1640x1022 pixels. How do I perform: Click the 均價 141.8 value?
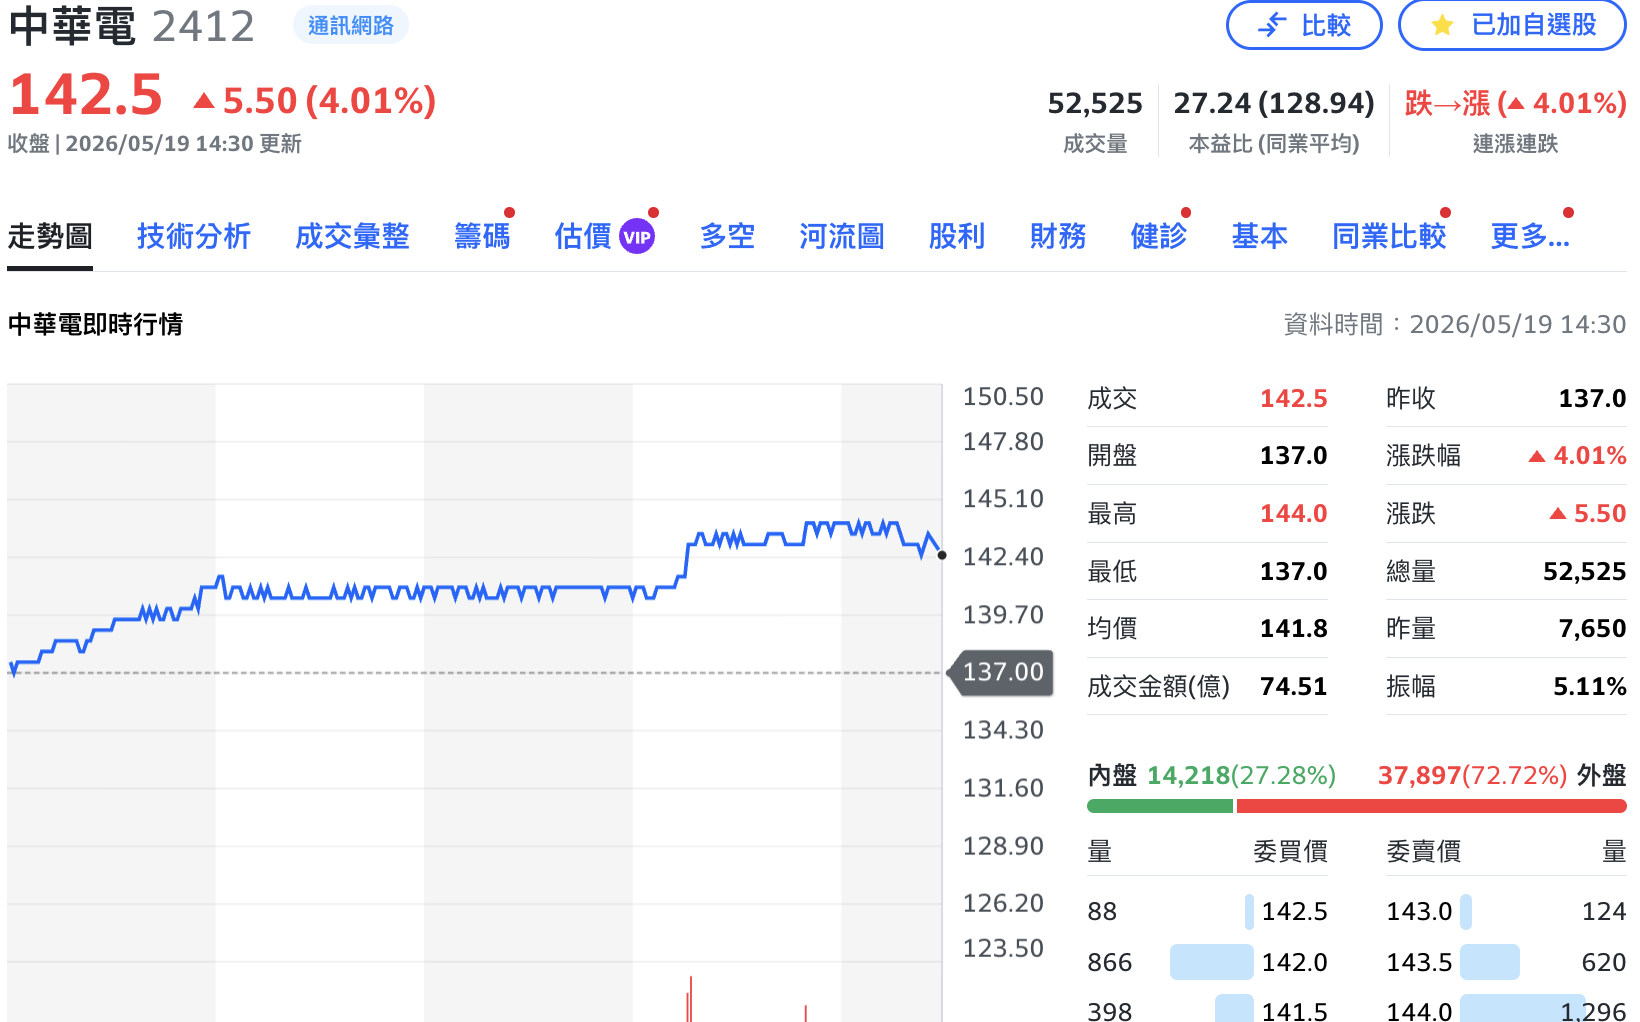pos(1293,629)
